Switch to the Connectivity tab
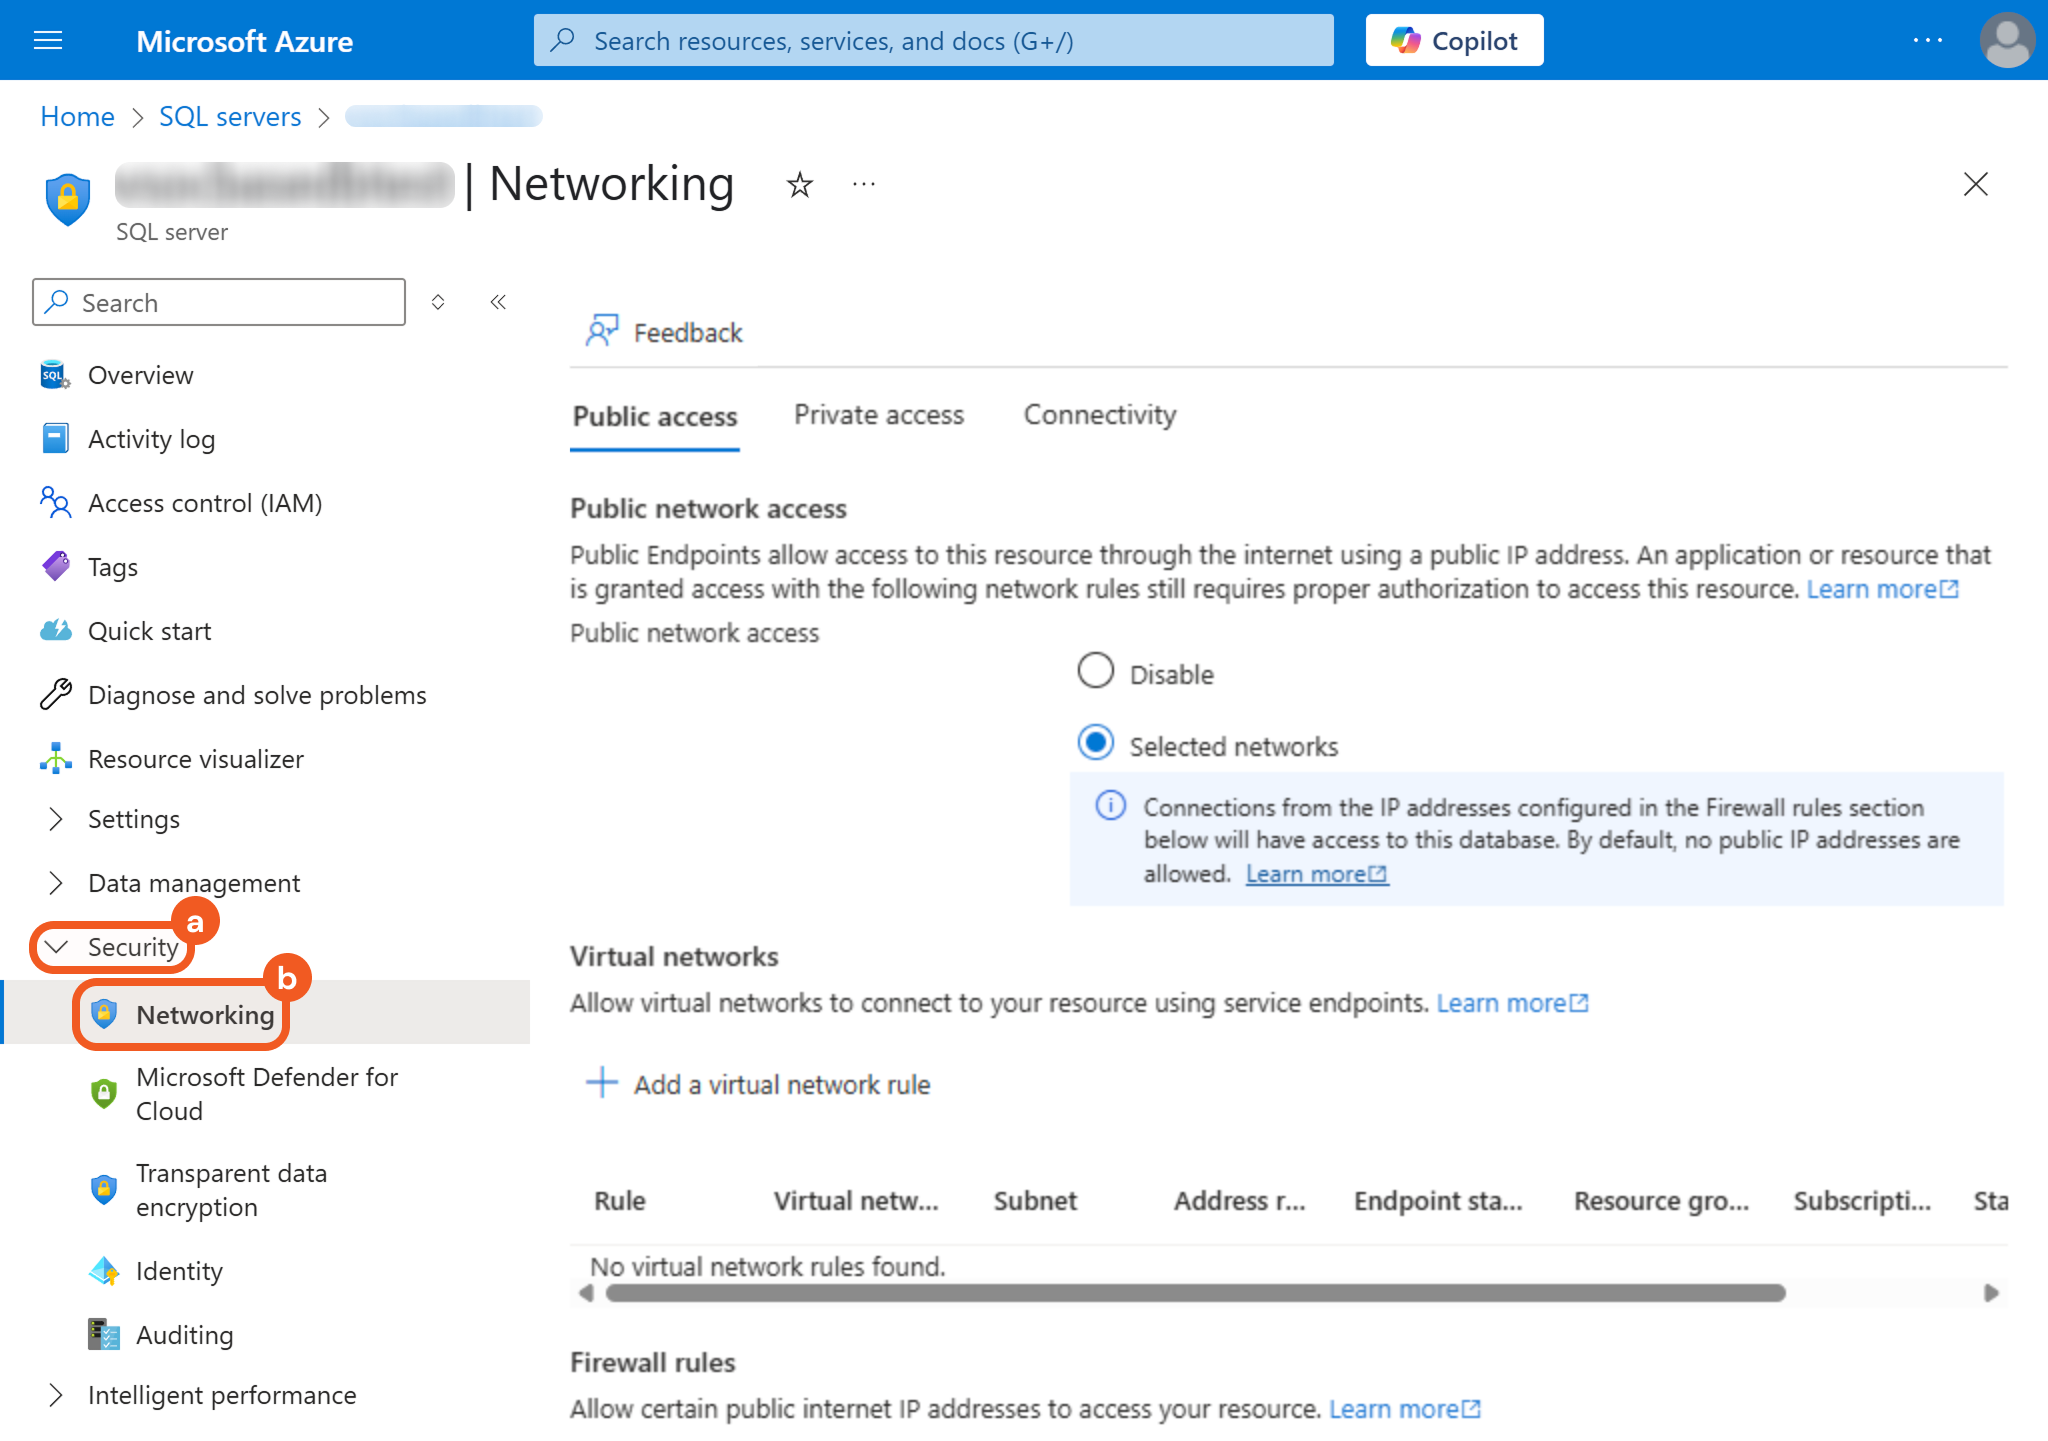Image resolution: width=2048 pixels, height=1441 pixels. click(1099, 415)
